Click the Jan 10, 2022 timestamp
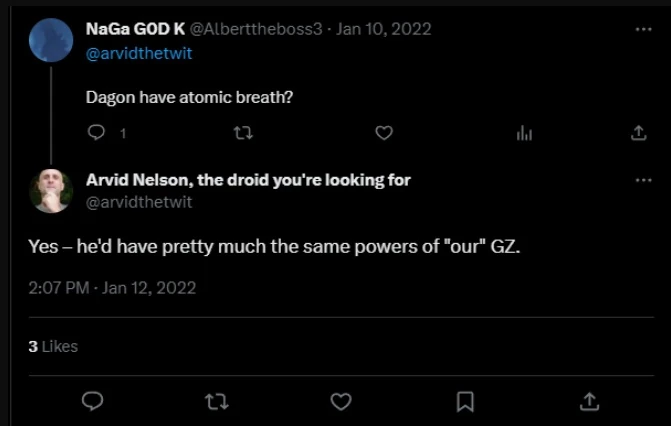 click(384, 29)
